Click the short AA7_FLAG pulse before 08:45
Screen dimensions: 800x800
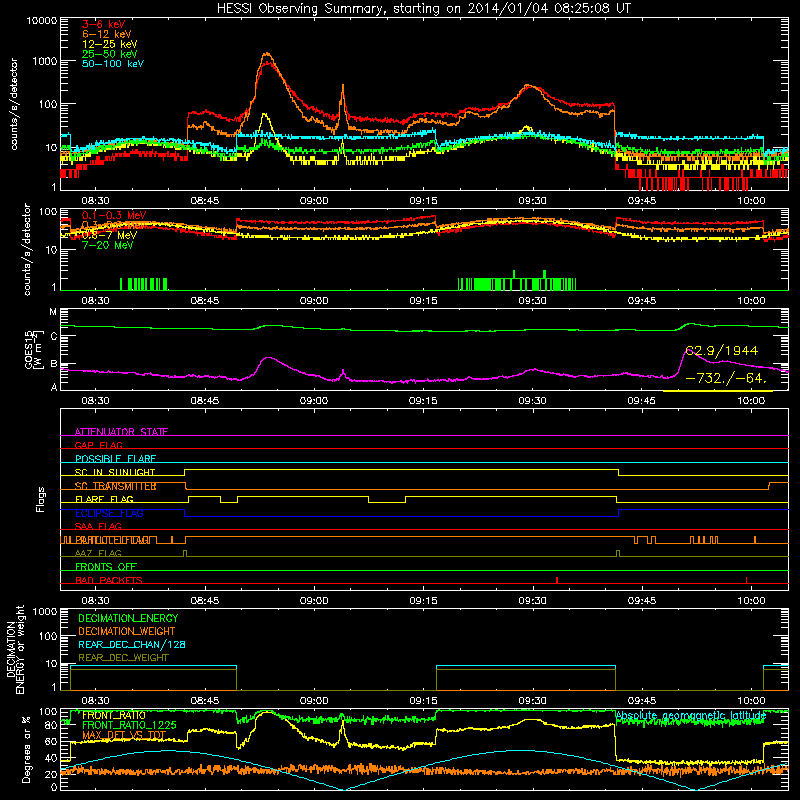coord(185,553)
